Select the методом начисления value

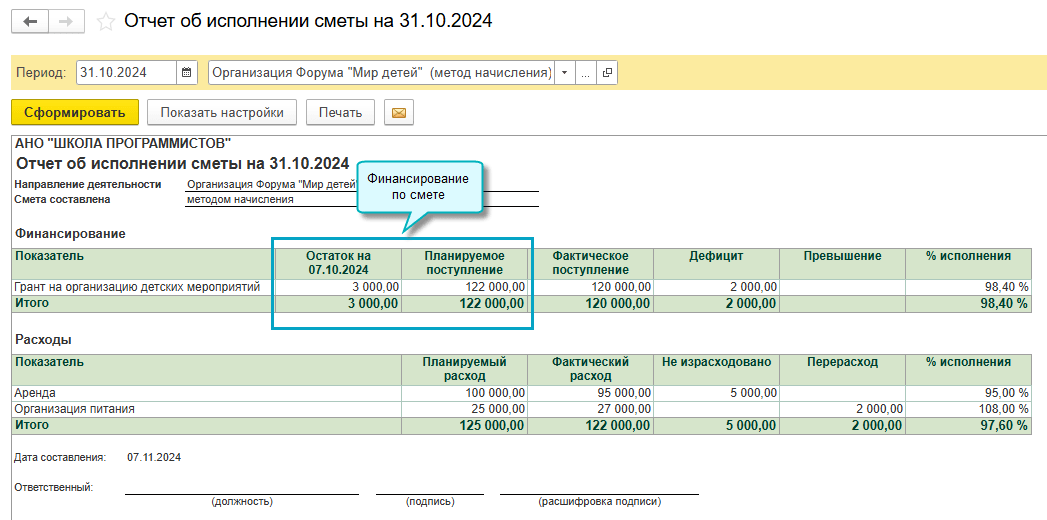click(240, 199)
